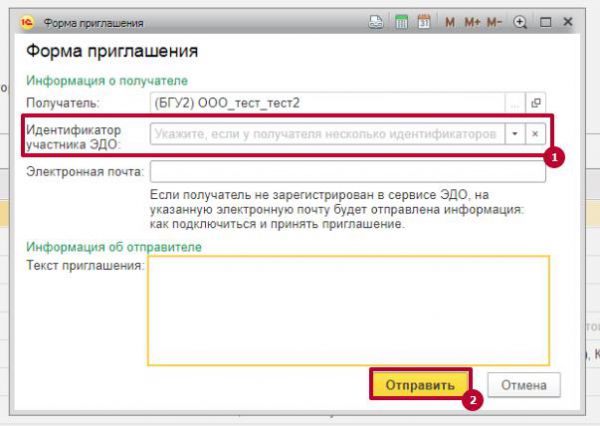Open the recipient record with the open-form icon

tap(536, 102)
